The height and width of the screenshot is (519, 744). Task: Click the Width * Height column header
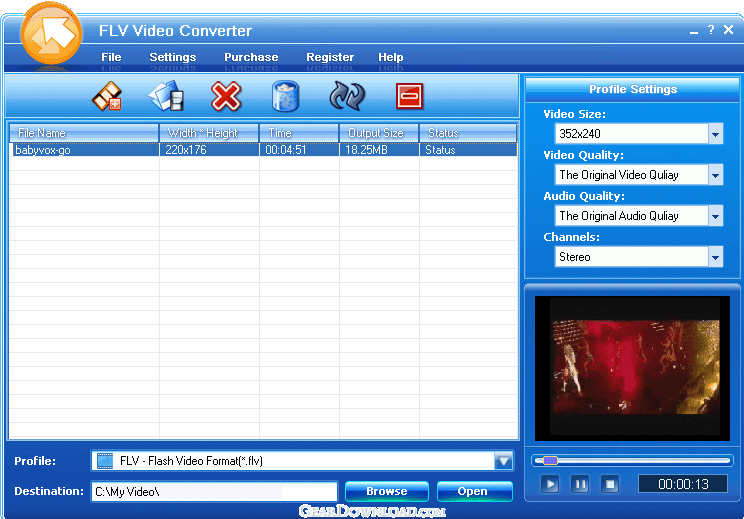tap(209, 133)
